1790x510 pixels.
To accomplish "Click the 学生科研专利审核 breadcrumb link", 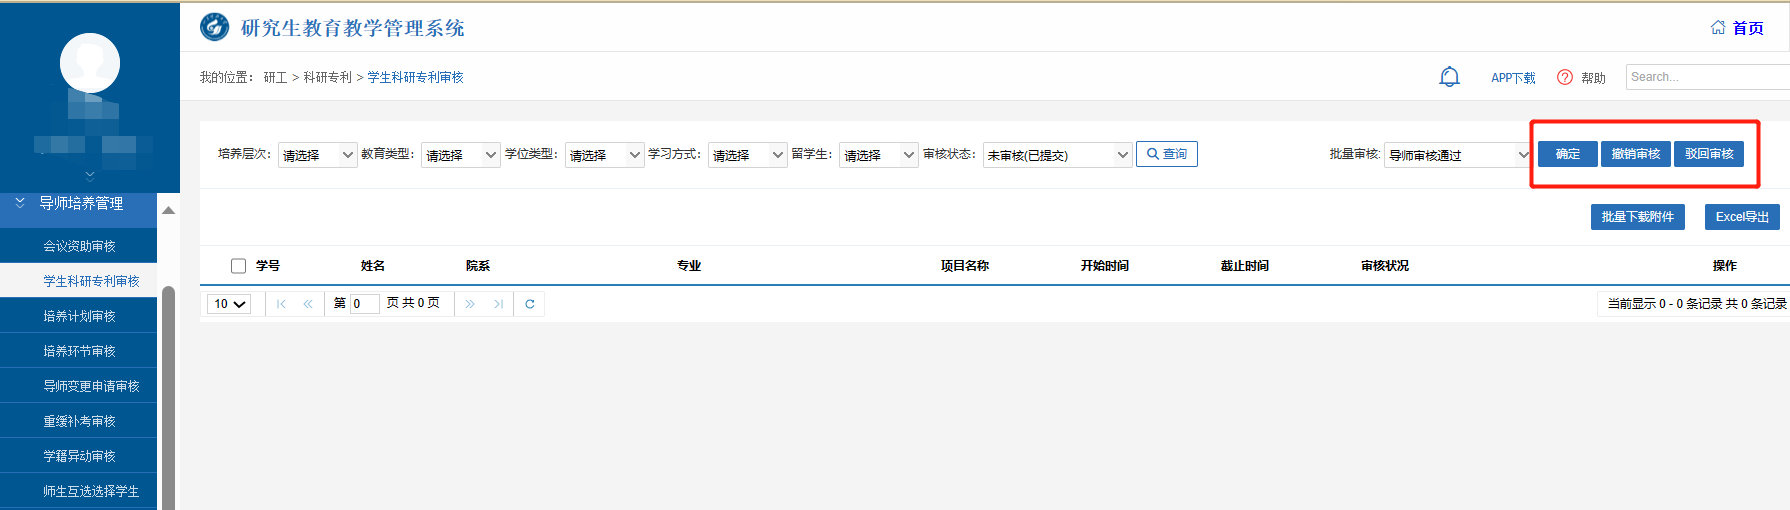I will (416, 77).
